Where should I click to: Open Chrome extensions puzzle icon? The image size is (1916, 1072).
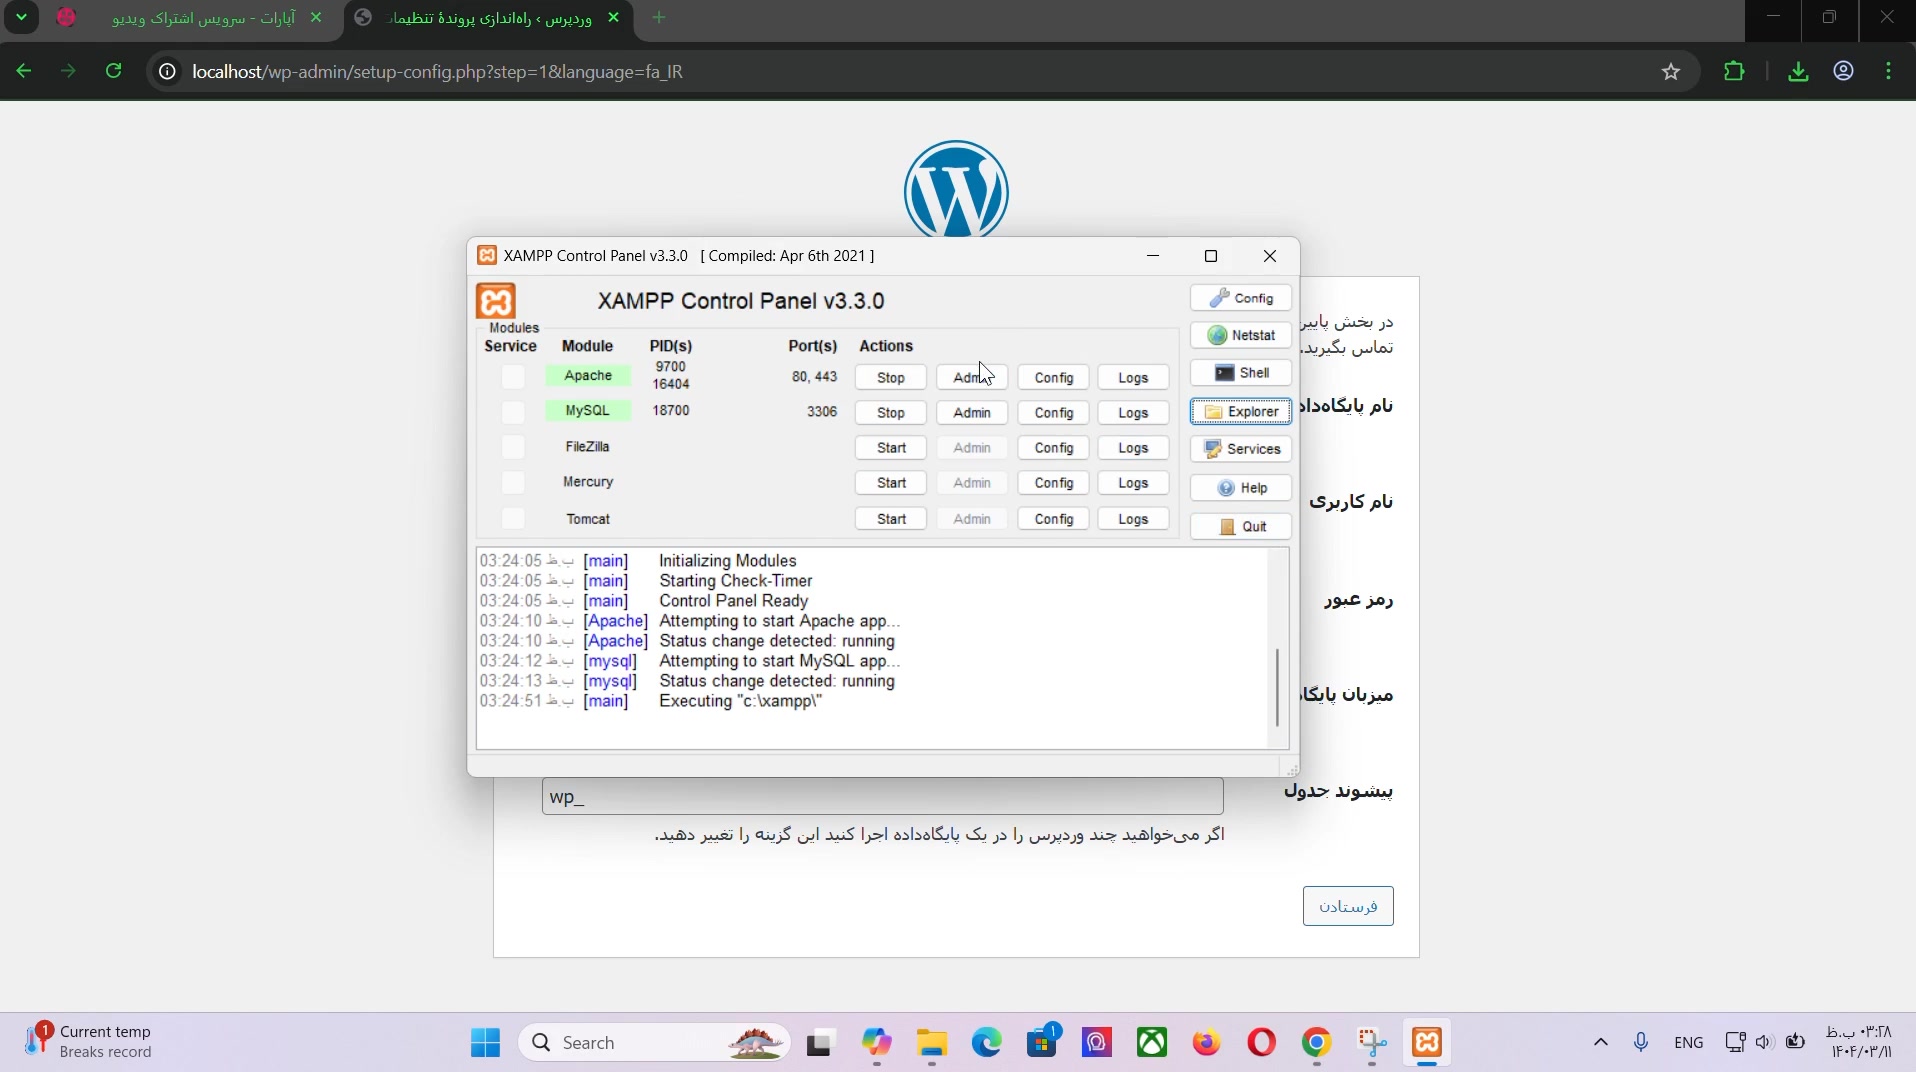click(x=1734, y=71)
